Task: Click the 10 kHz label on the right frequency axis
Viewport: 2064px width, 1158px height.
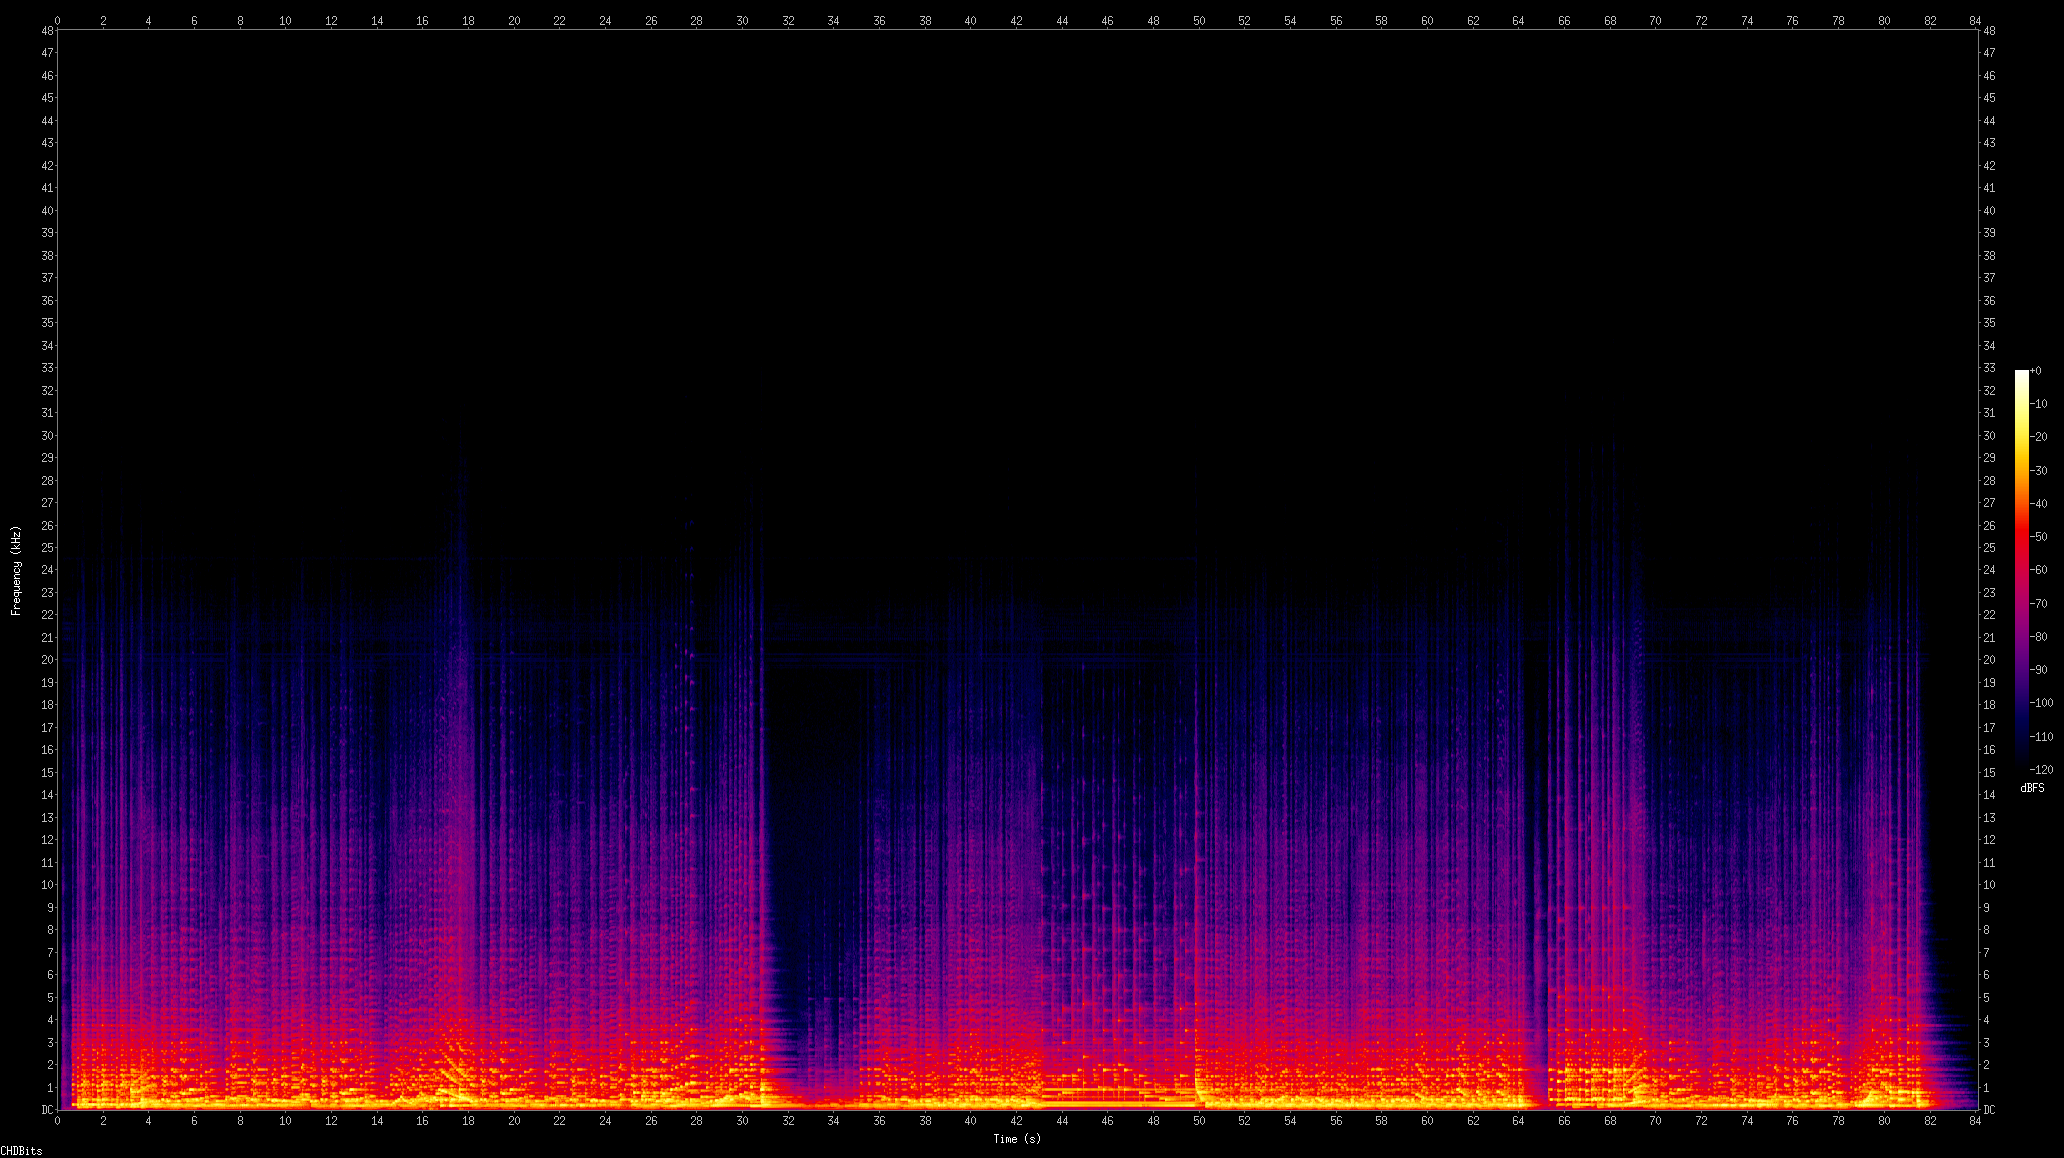Action: (1989, 884)
